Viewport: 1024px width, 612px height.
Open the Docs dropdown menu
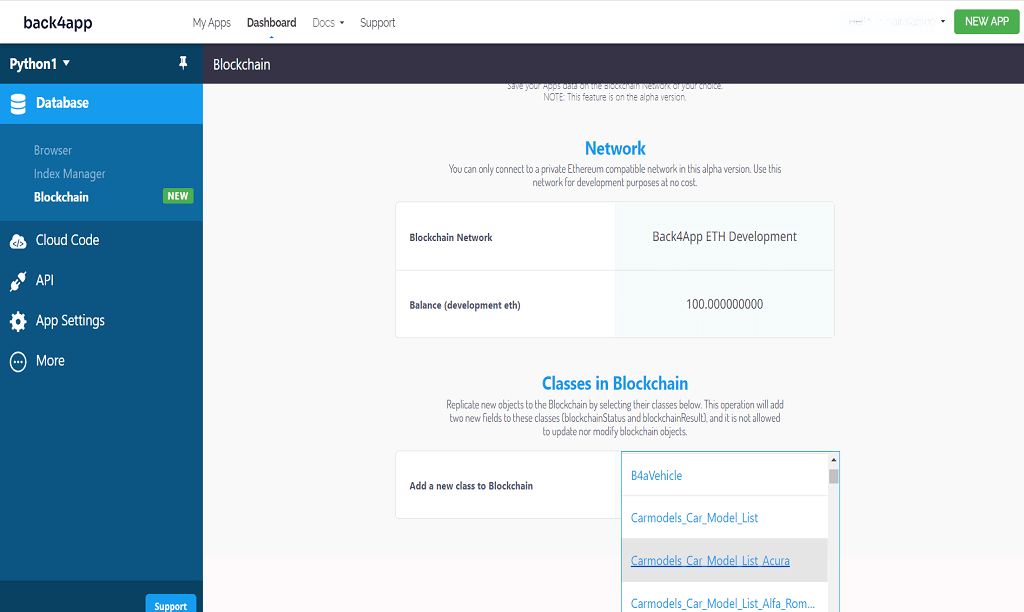coord(328,23)
